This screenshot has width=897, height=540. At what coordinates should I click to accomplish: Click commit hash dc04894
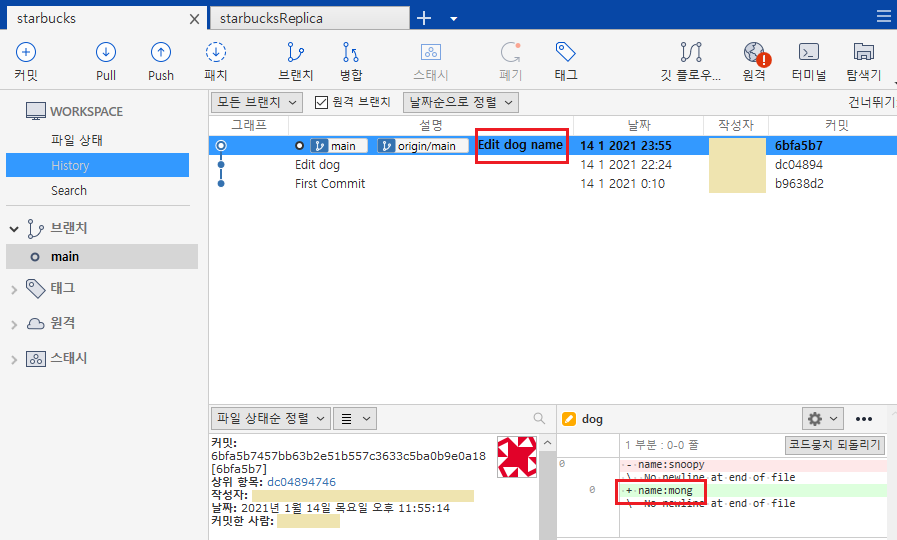coord(799,165)
